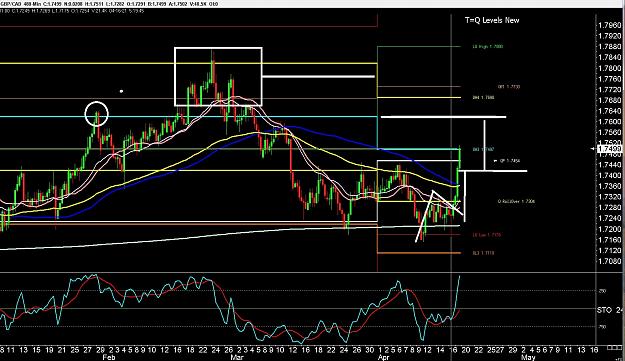Image resolution: width=625 pixels, height=361 pixels.
Task: Click the 1.7600 price axis label
Action: [610, 122]
